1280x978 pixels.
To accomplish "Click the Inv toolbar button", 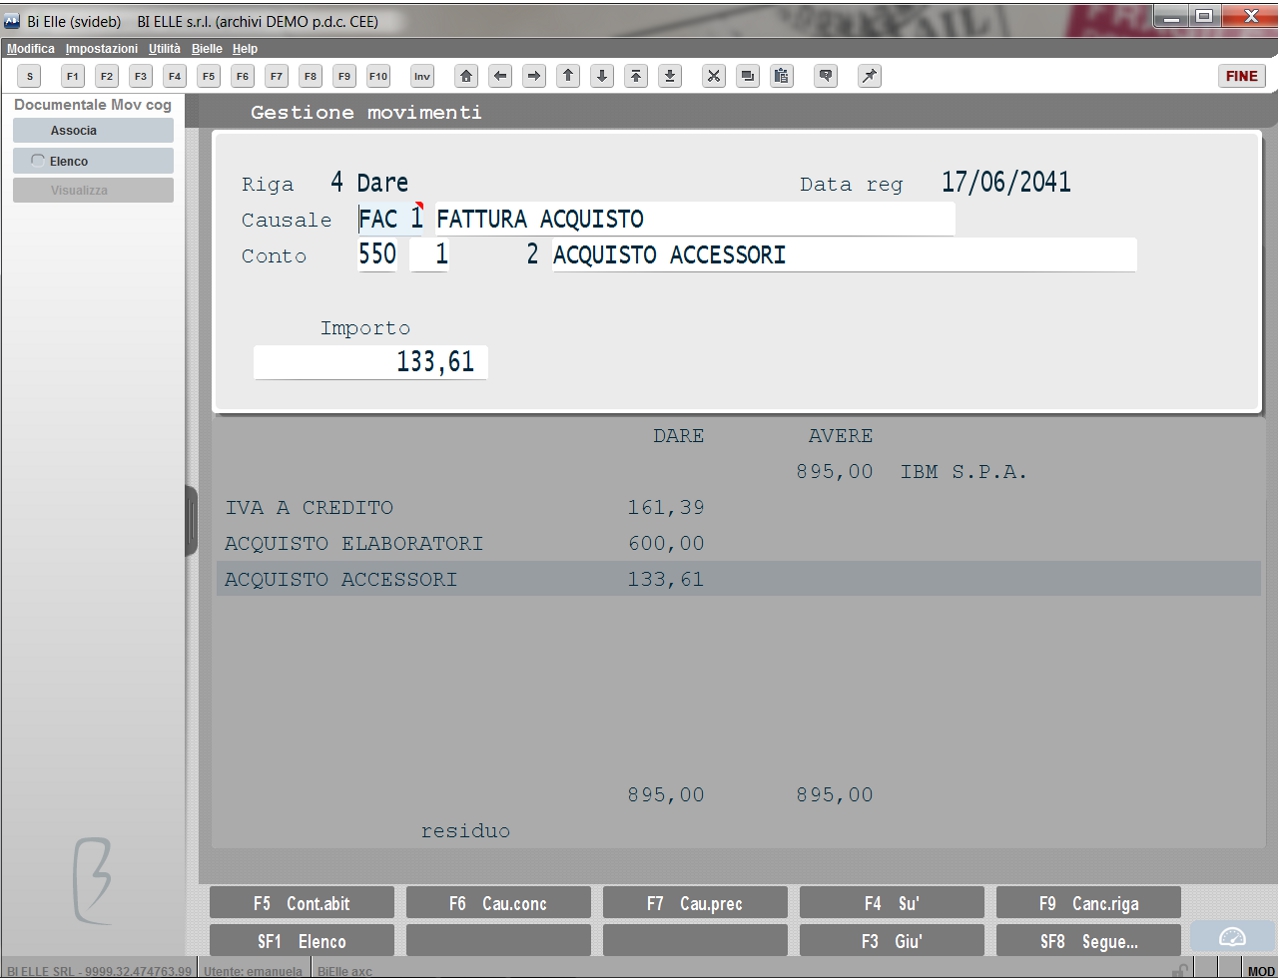I will click(x=422, y=76).
